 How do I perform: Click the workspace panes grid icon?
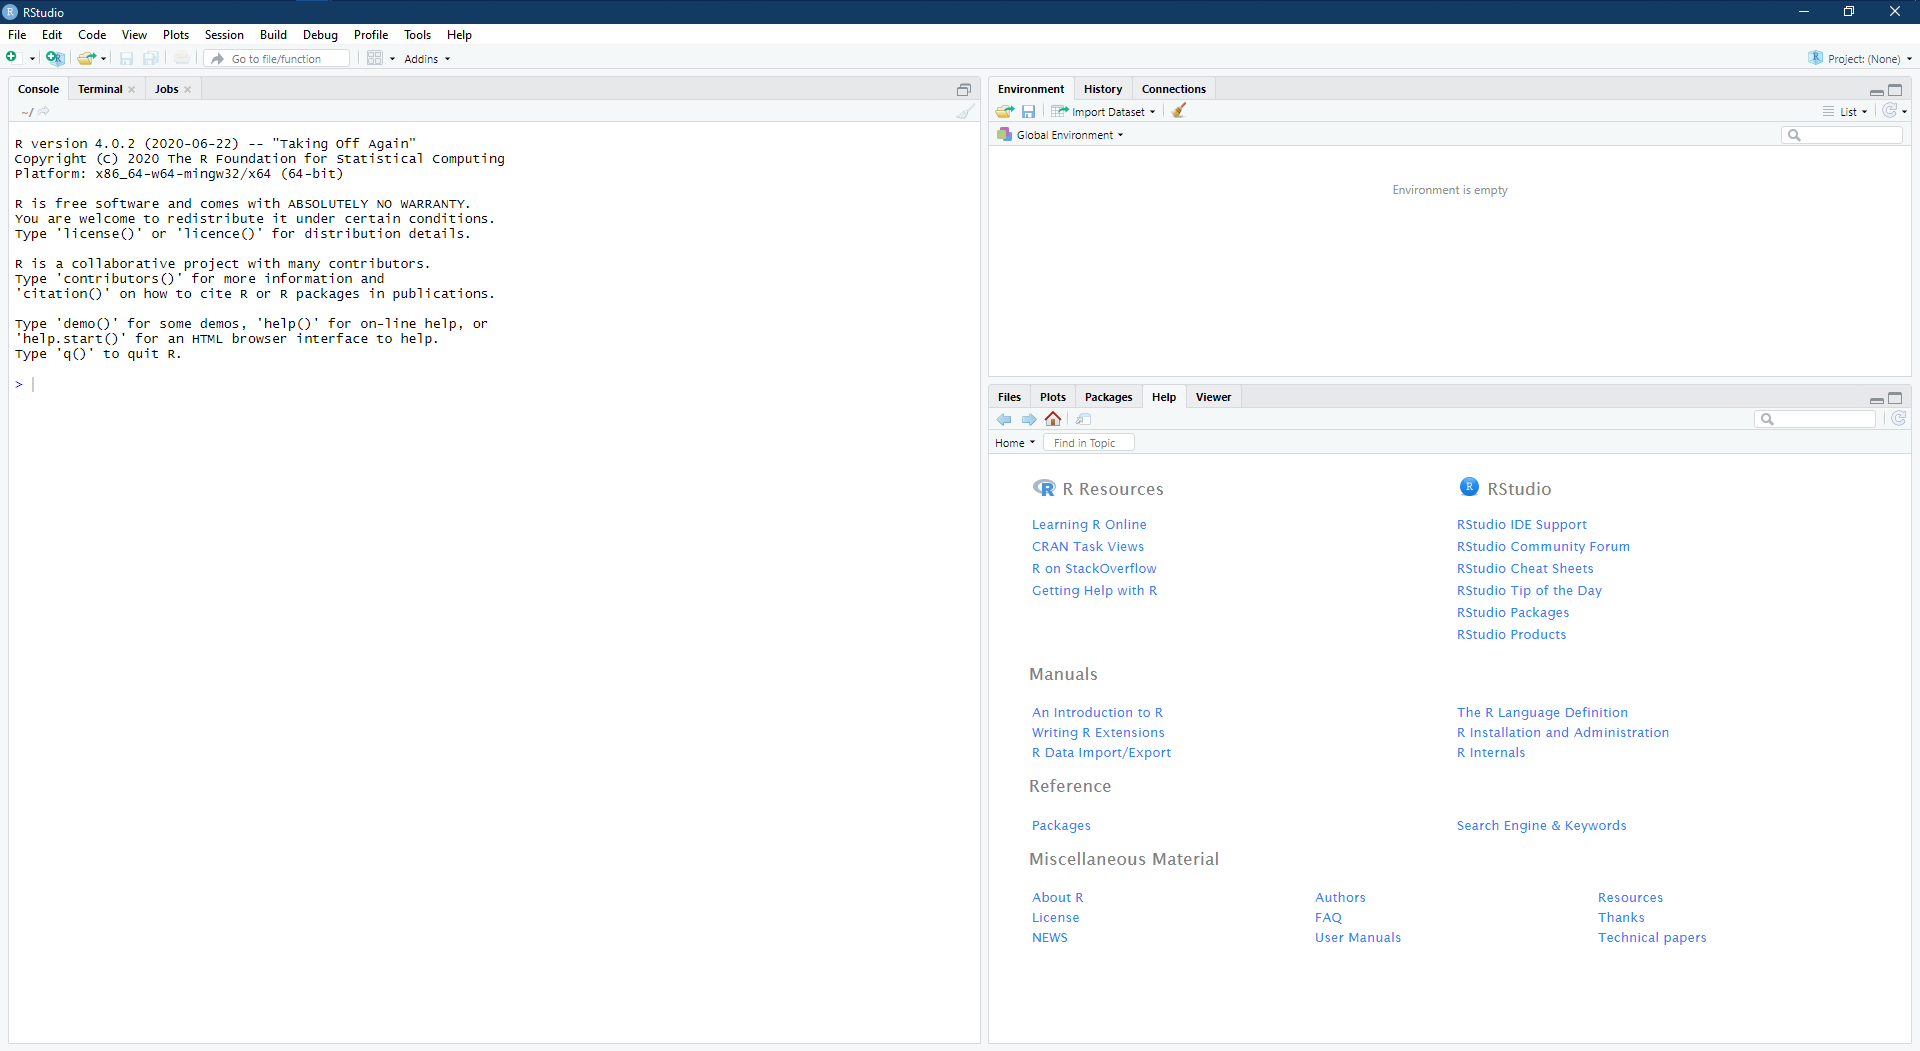375,58
